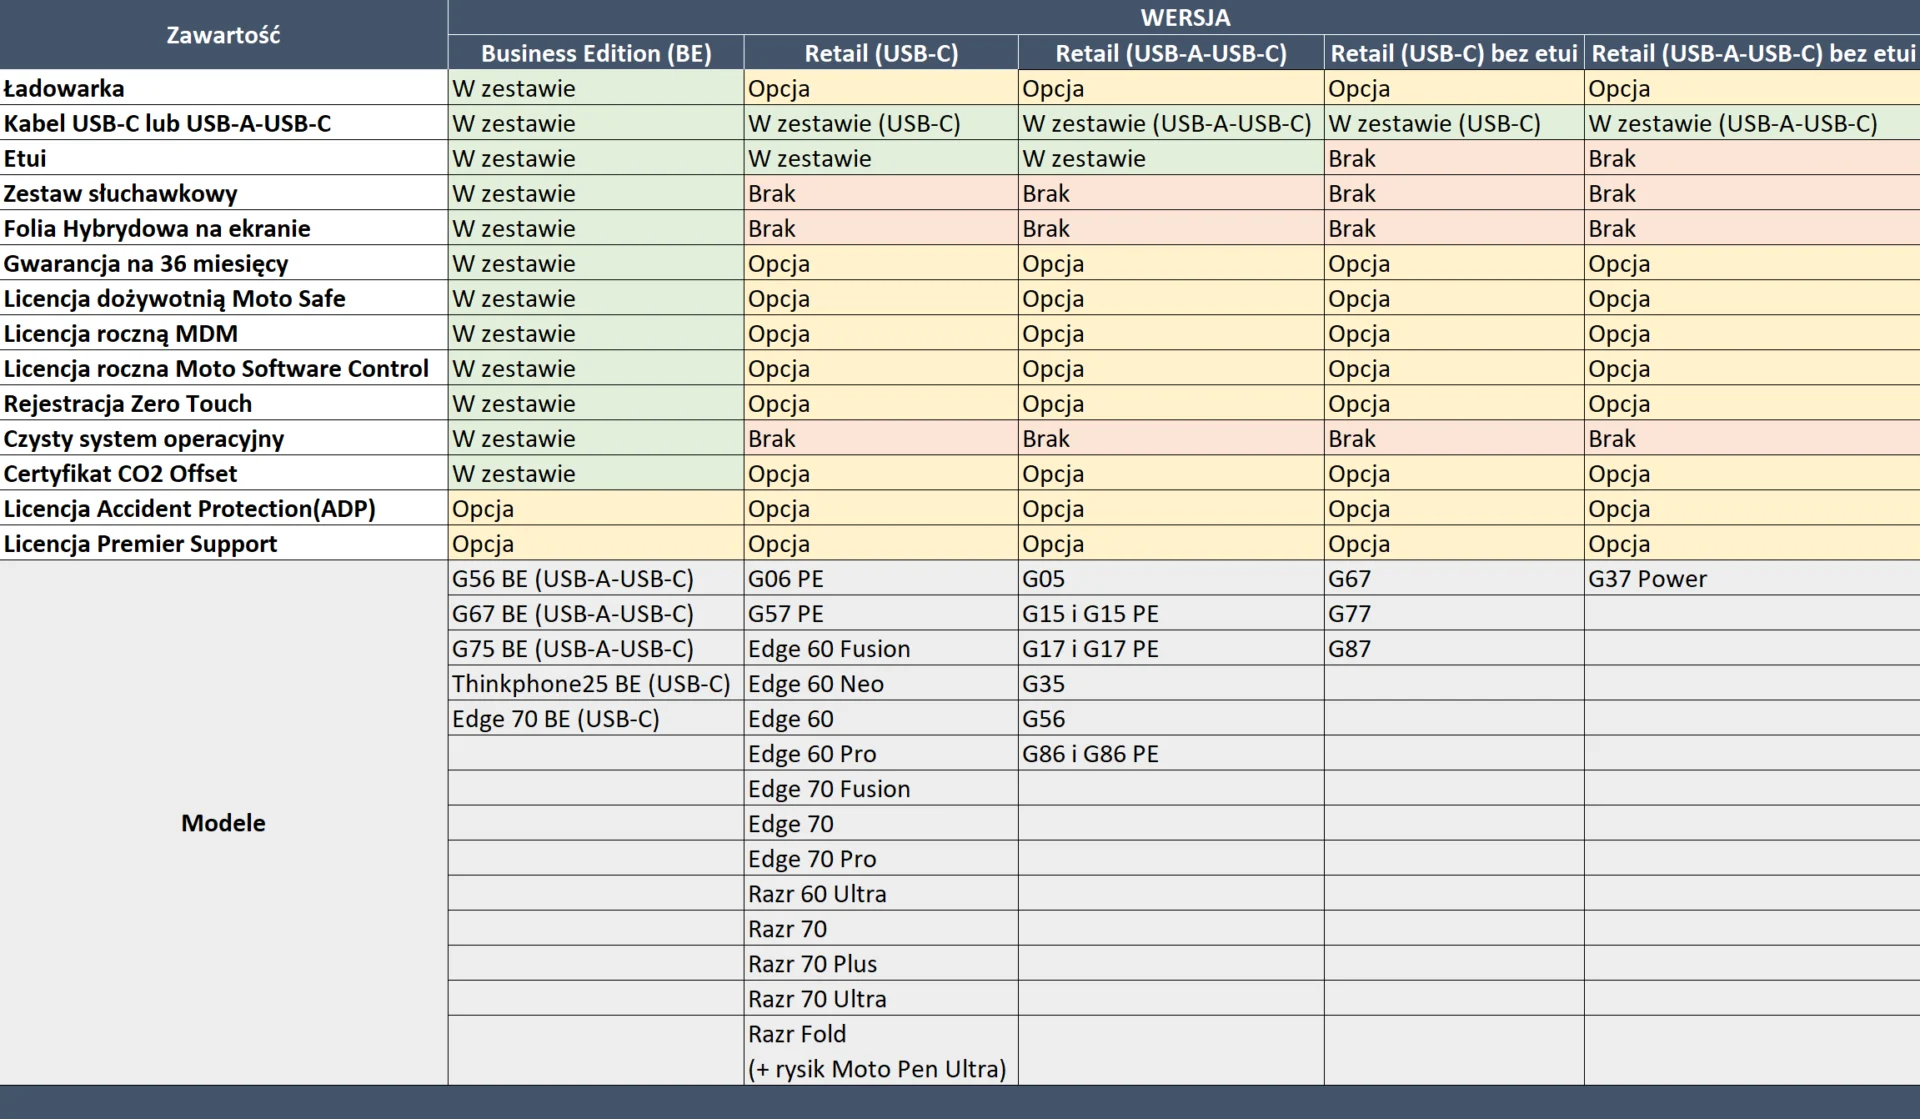Select the 'Modele' merged cell
1920x1119 pixels.
coord(223,822)
